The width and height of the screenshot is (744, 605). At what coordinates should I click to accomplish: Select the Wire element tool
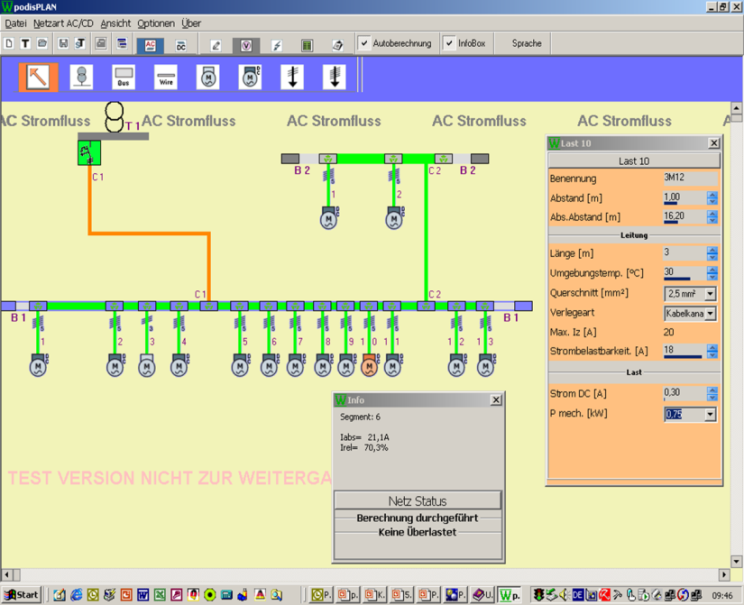[166, 77]
